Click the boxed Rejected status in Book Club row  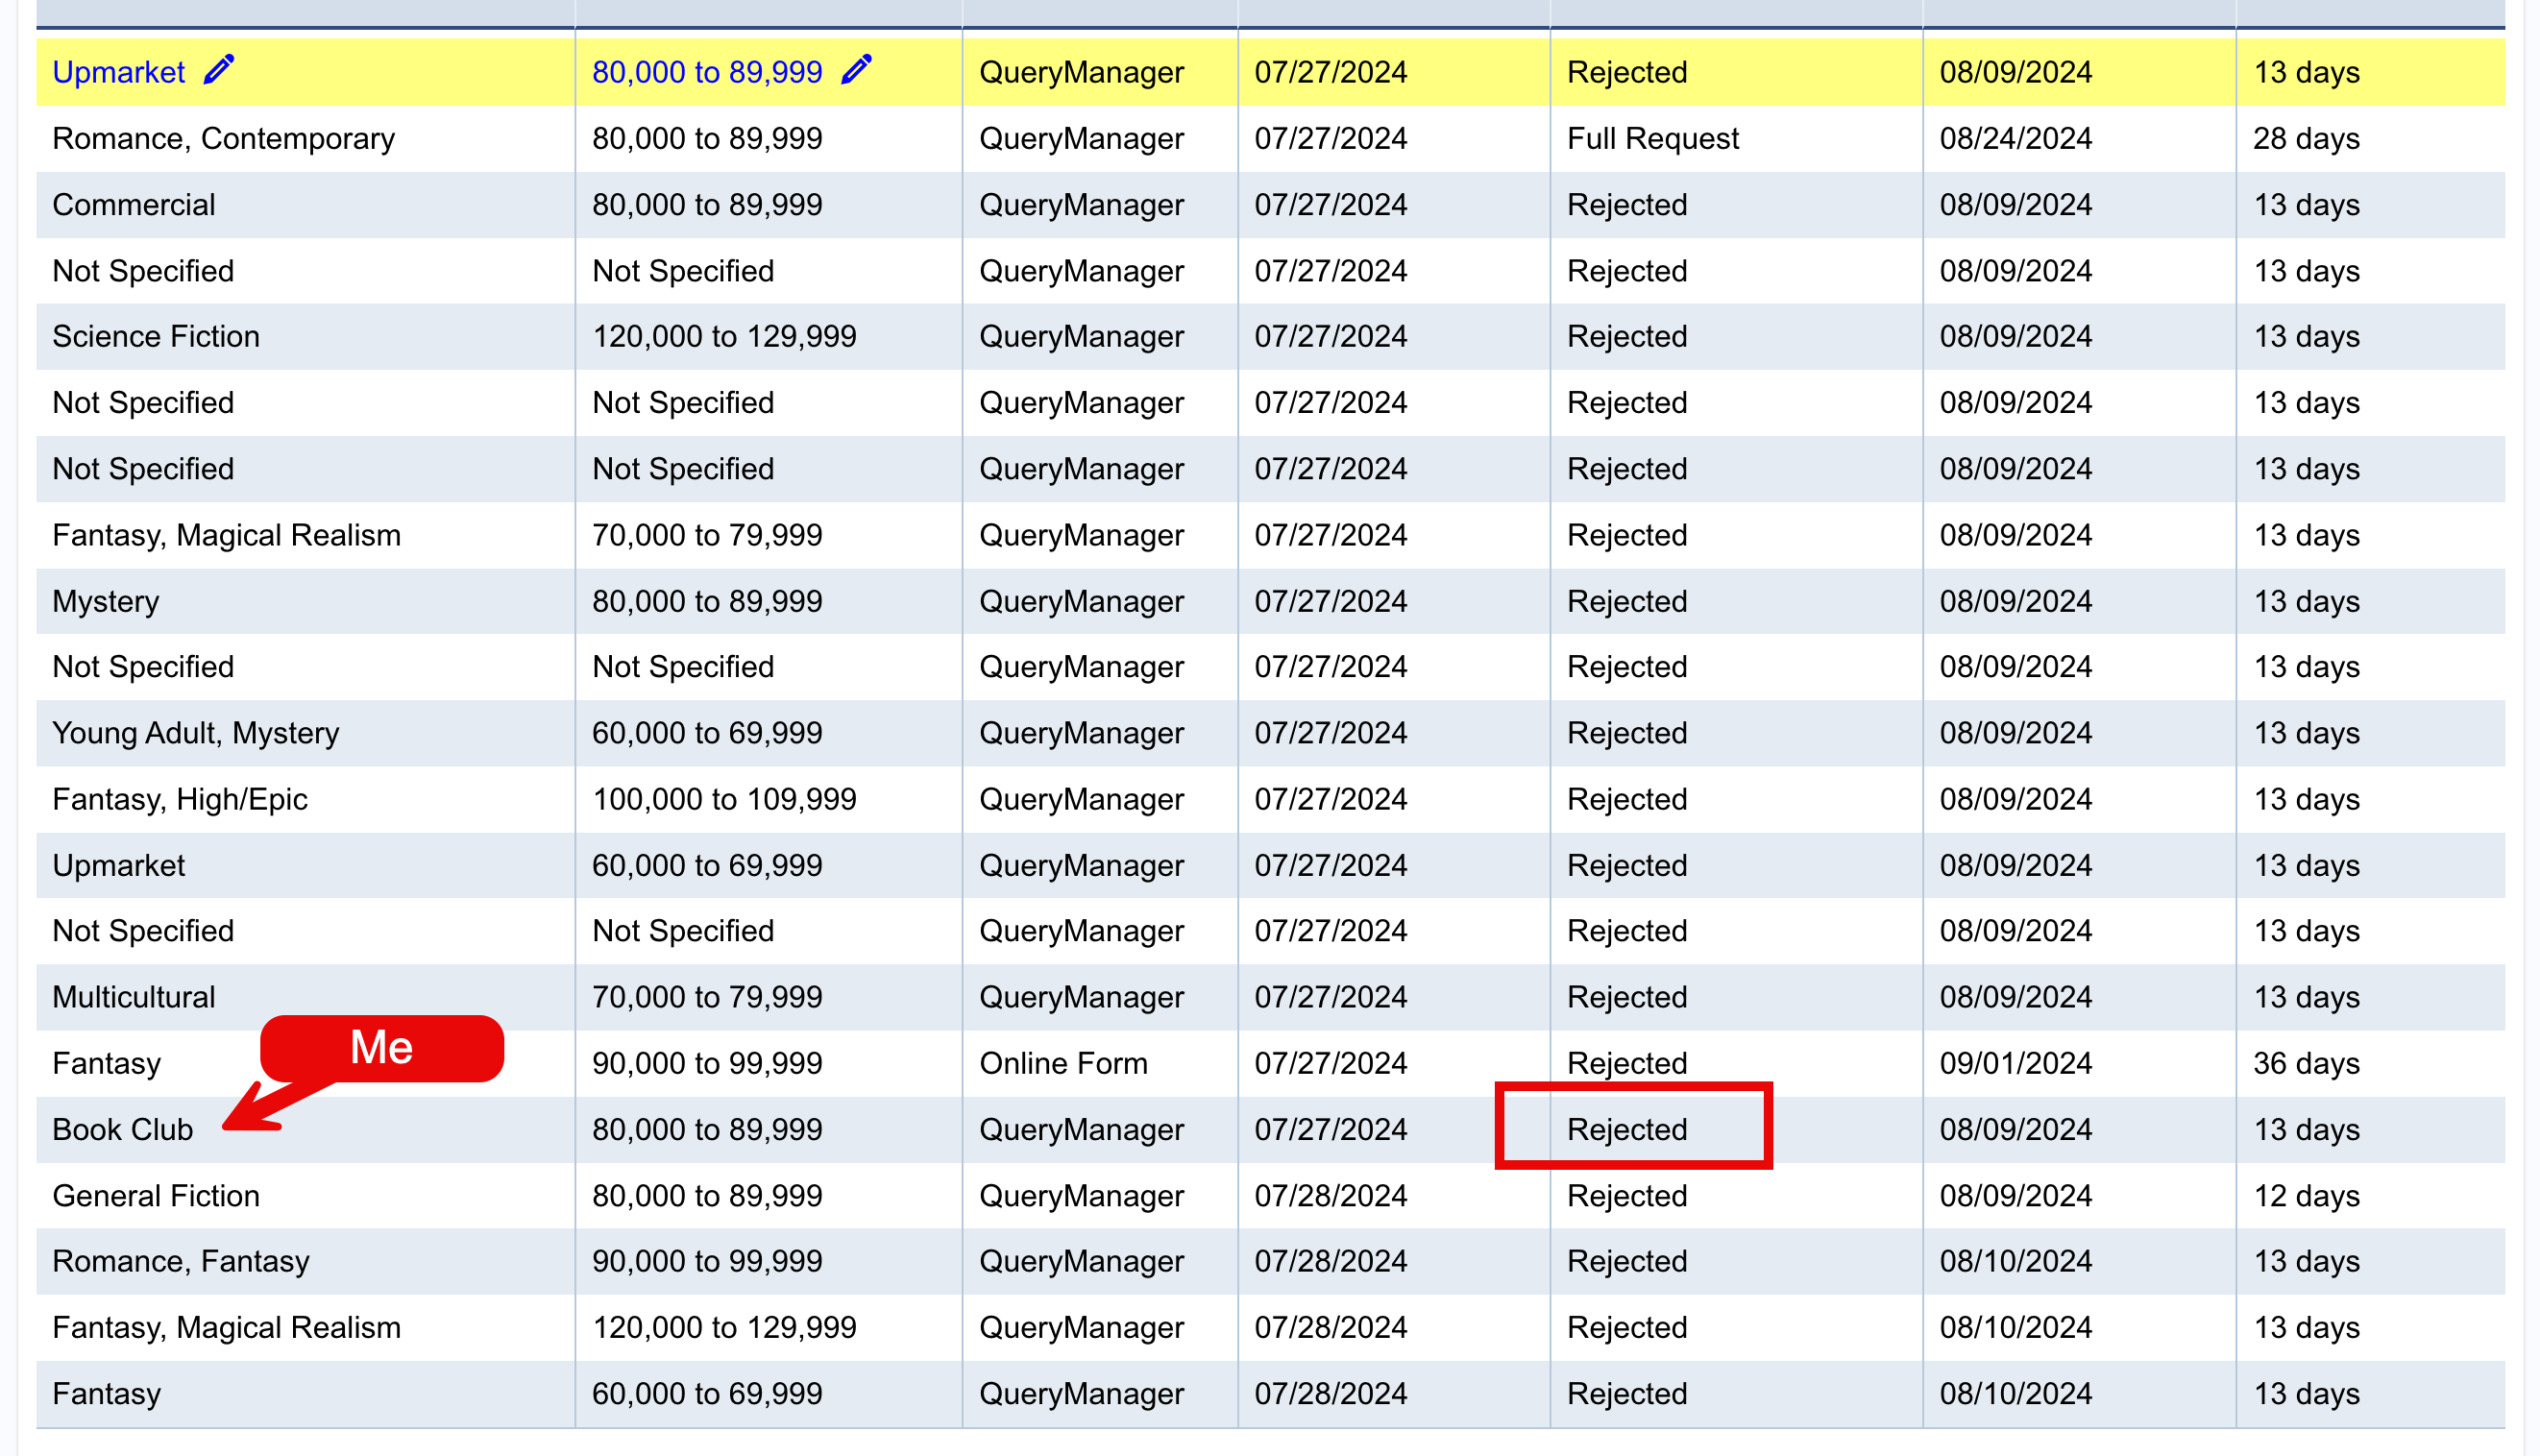(1633, 1125)
